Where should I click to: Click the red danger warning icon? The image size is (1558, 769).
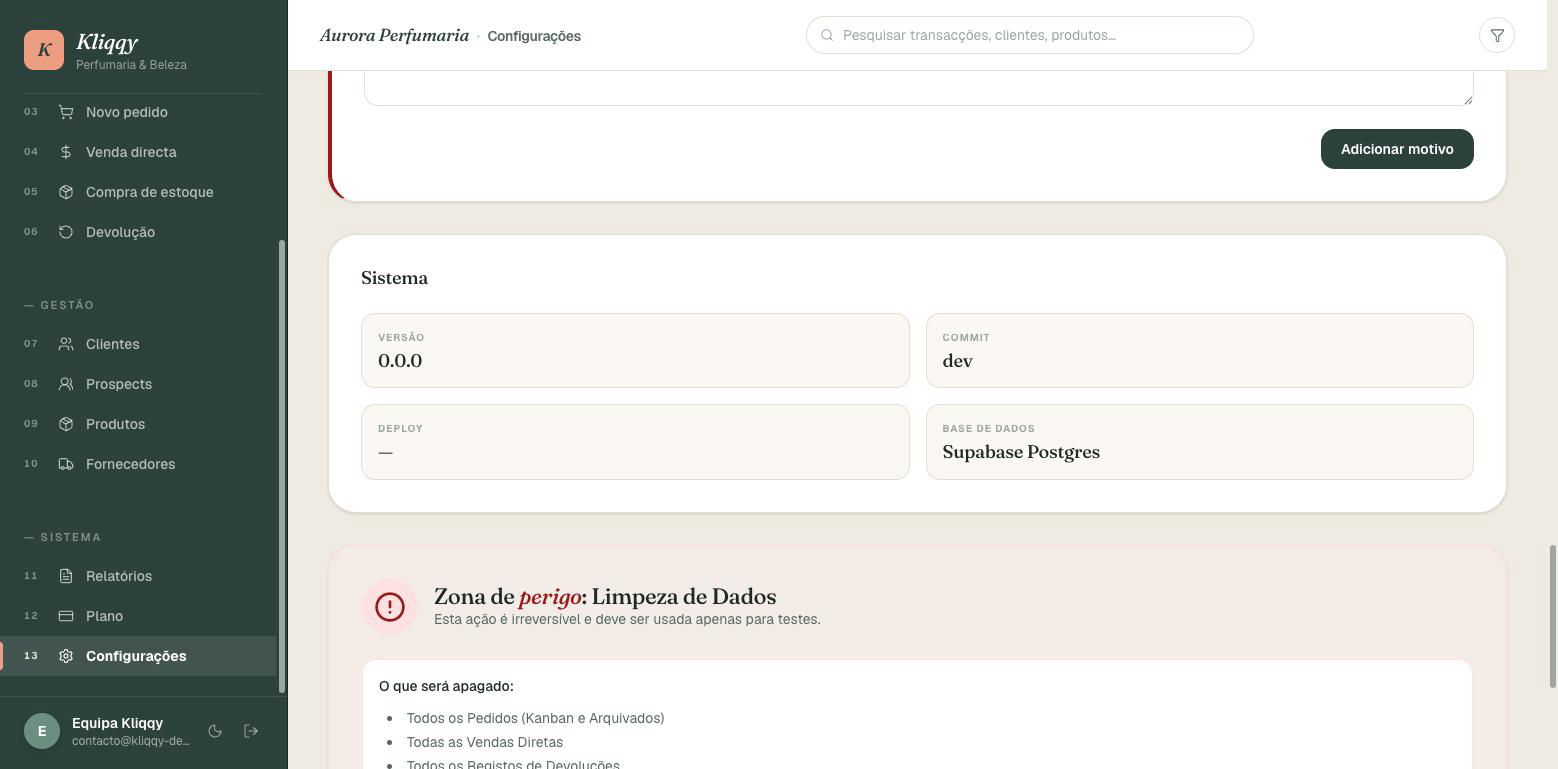[390, 606]
